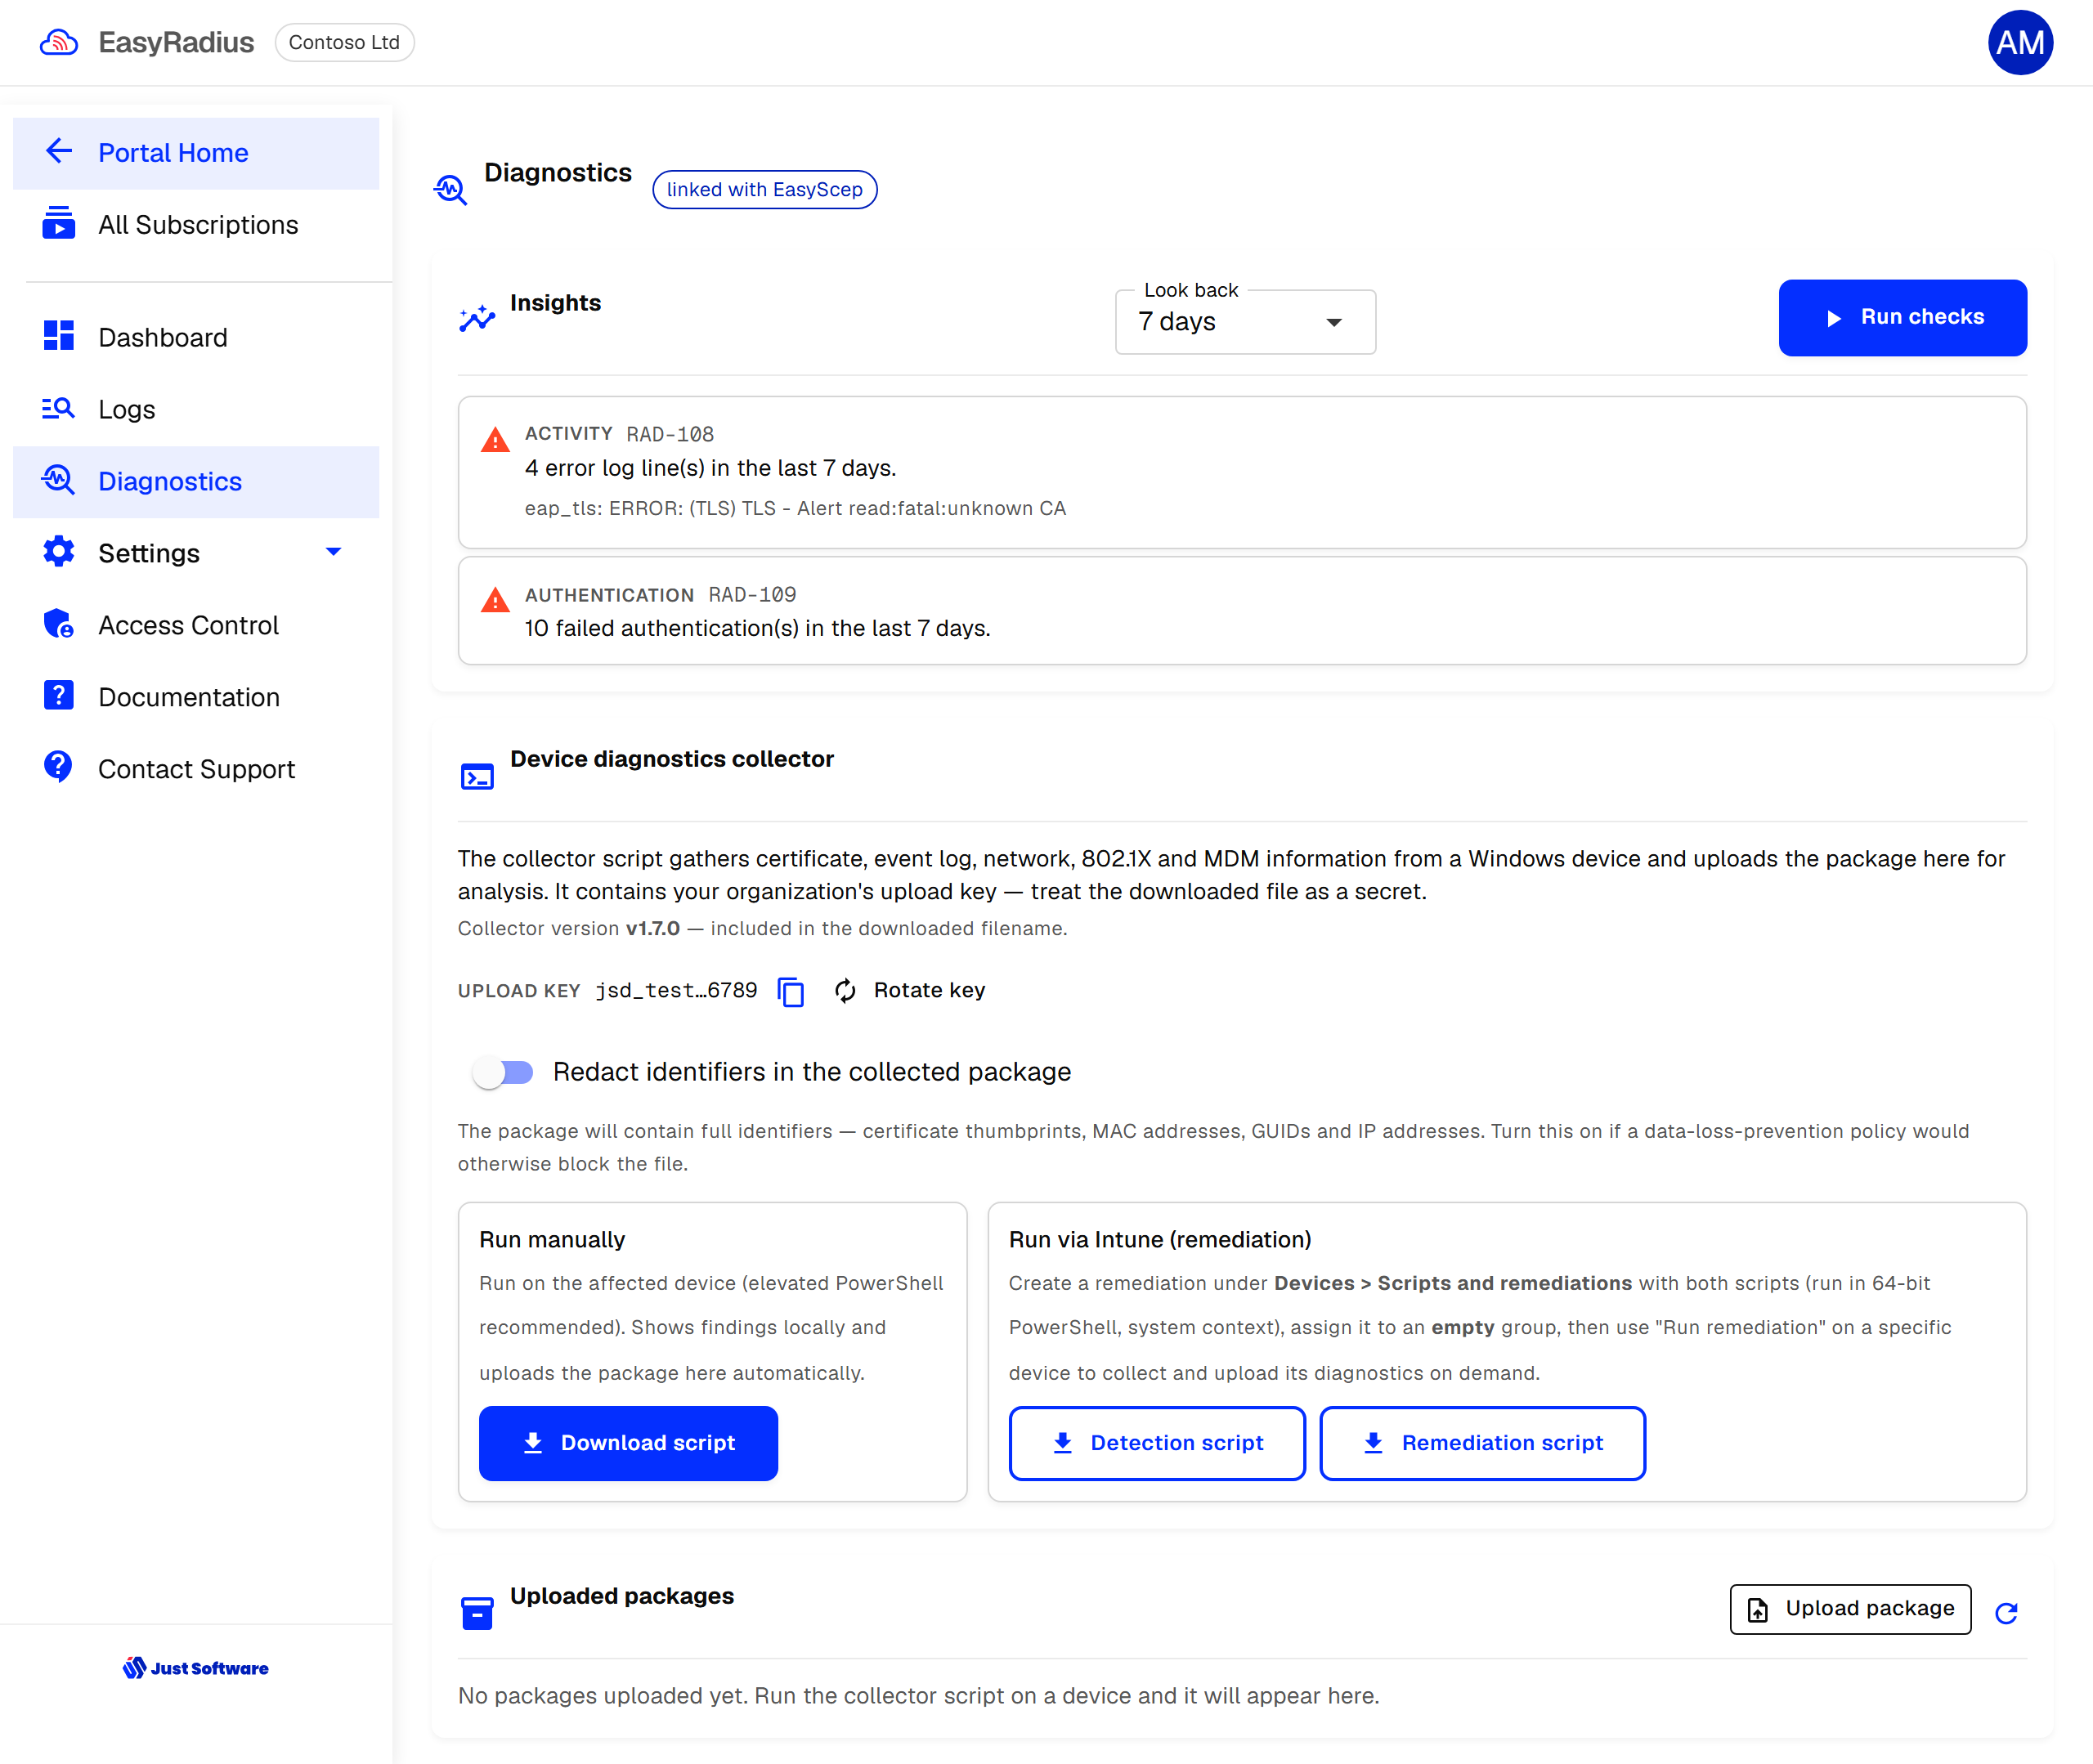
Task: Expand the Settings submenu arrow
Action: tap(334, 552)
